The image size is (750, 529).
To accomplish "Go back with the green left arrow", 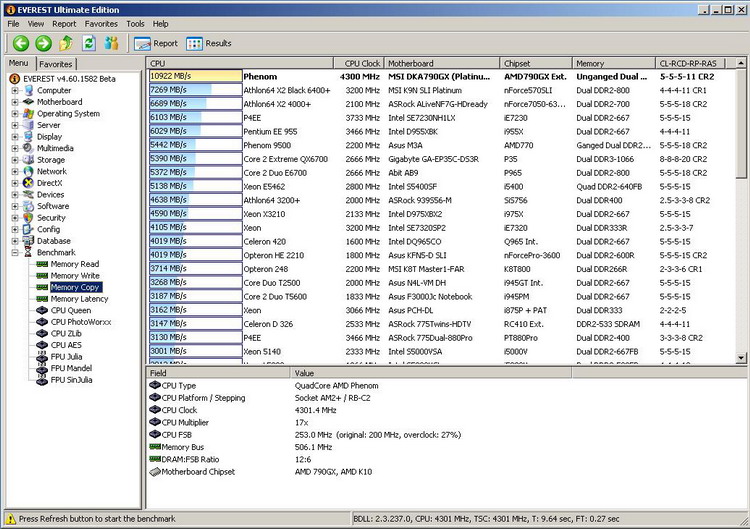I will (21, 44).
